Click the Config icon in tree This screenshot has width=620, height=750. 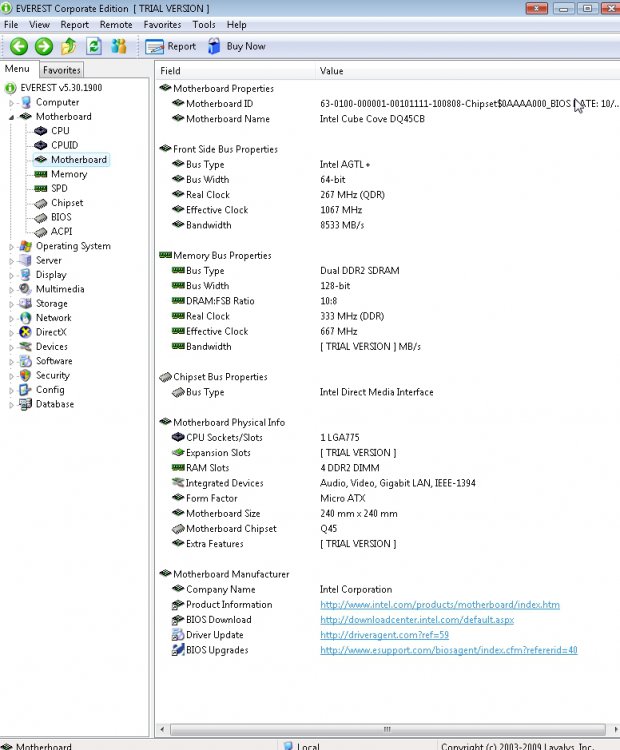click(26, 390)
